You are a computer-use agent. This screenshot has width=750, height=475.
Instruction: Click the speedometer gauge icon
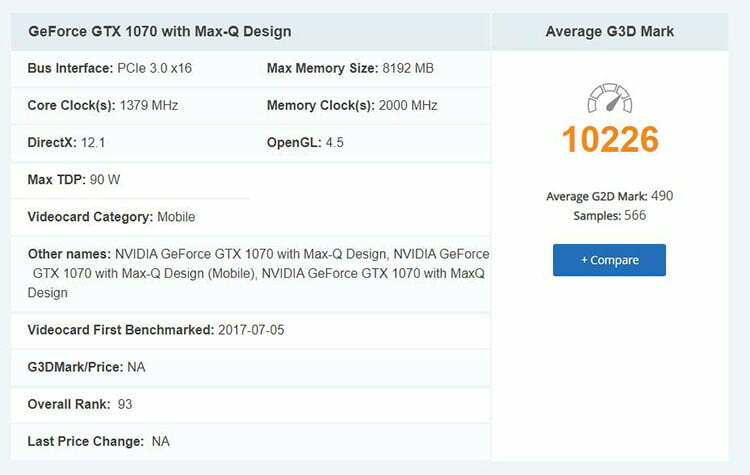[x=609, y=98]
